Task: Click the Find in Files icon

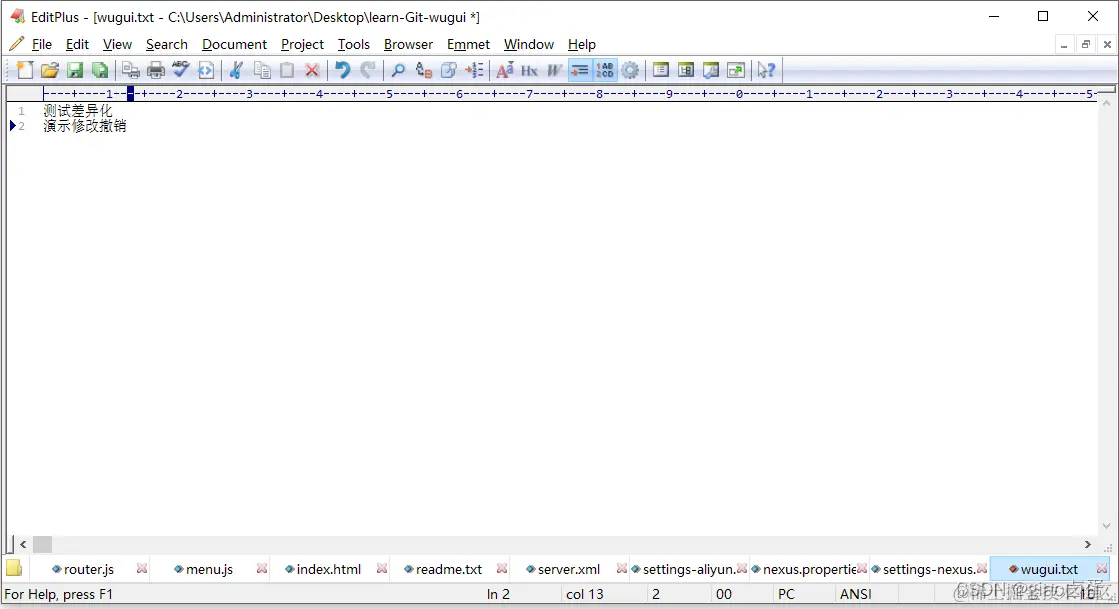Action: tap(449, 70)
